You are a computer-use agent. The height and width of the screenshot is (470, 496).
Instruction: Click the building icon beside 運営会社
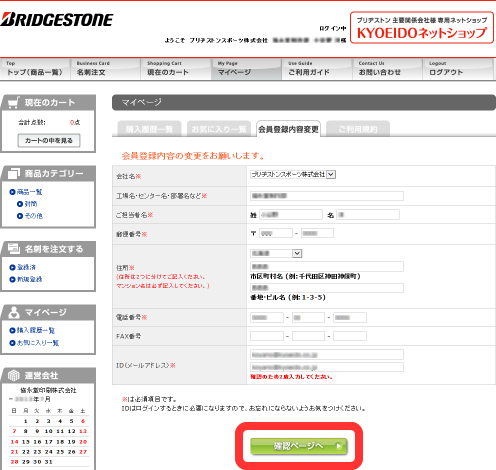[x=14, y=375]
